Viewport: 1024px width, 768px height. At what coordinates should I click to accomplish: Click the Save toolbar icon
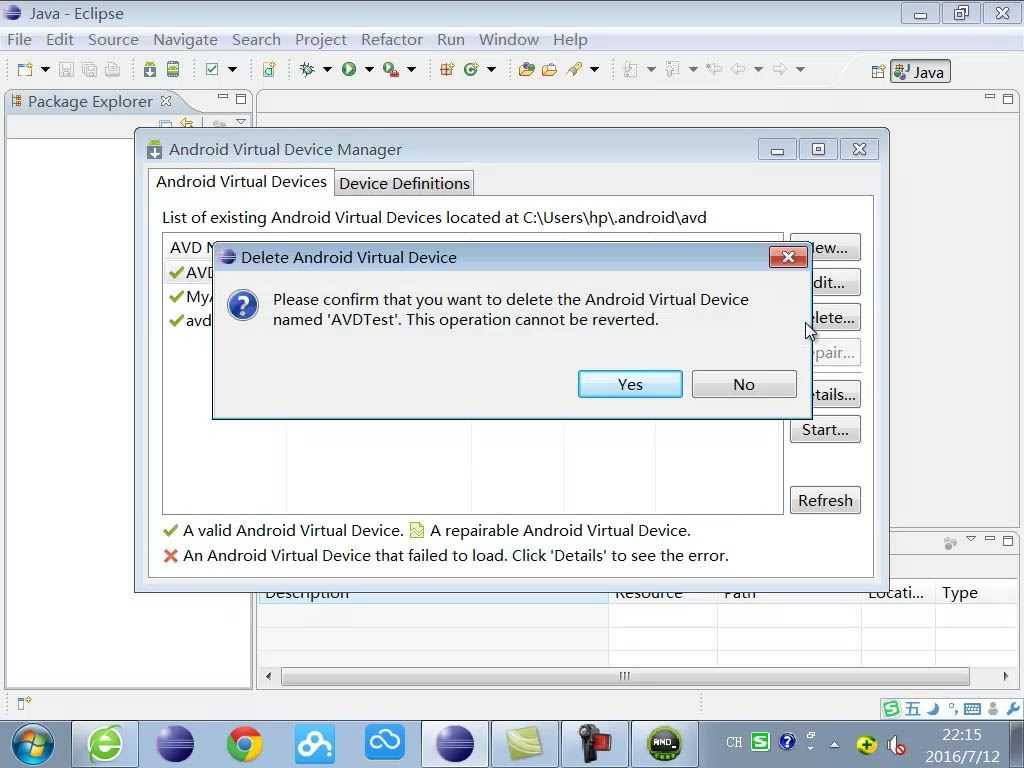click(66, 69)
